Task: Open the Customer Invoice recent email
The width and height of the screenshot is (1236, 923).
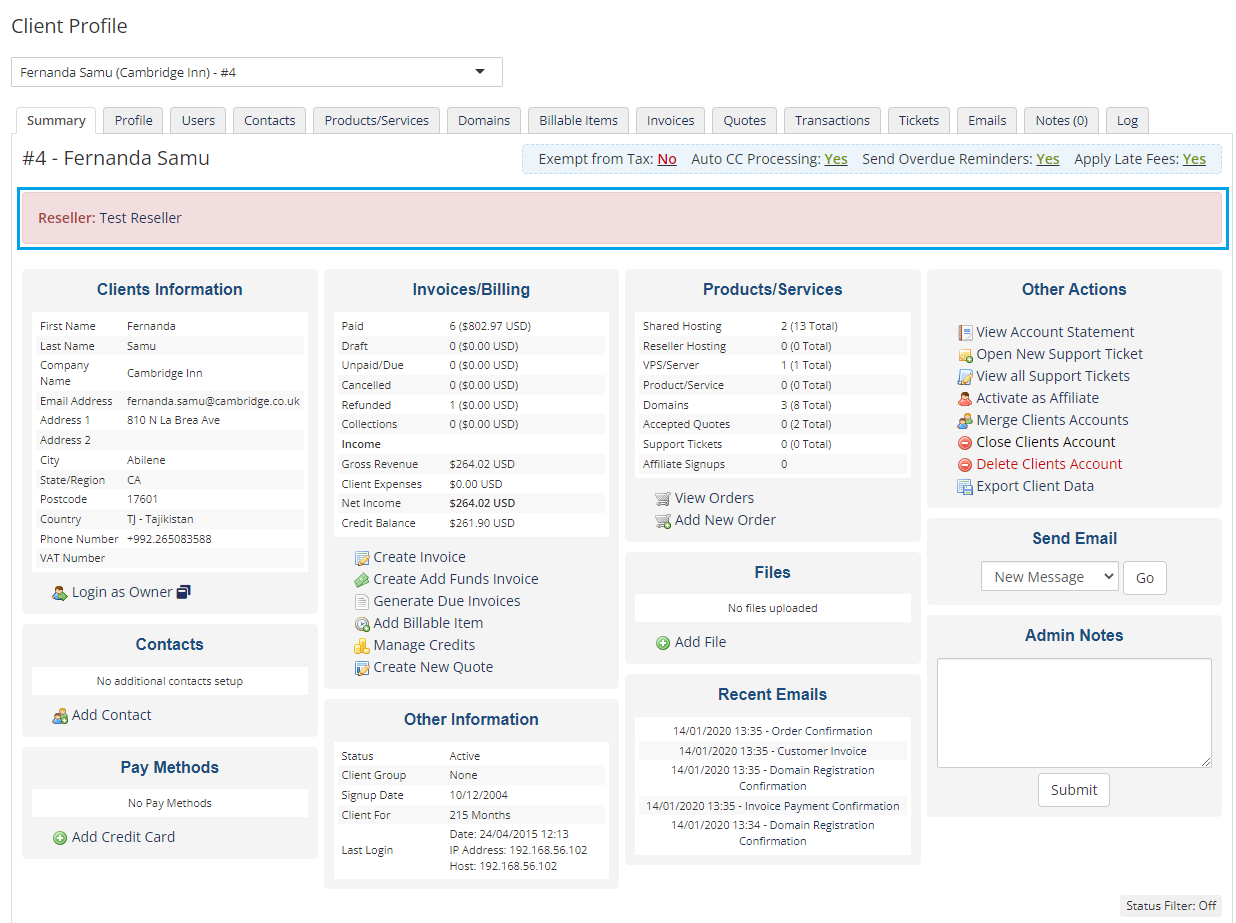Action: pyautogui.click(x=773, y=751)
